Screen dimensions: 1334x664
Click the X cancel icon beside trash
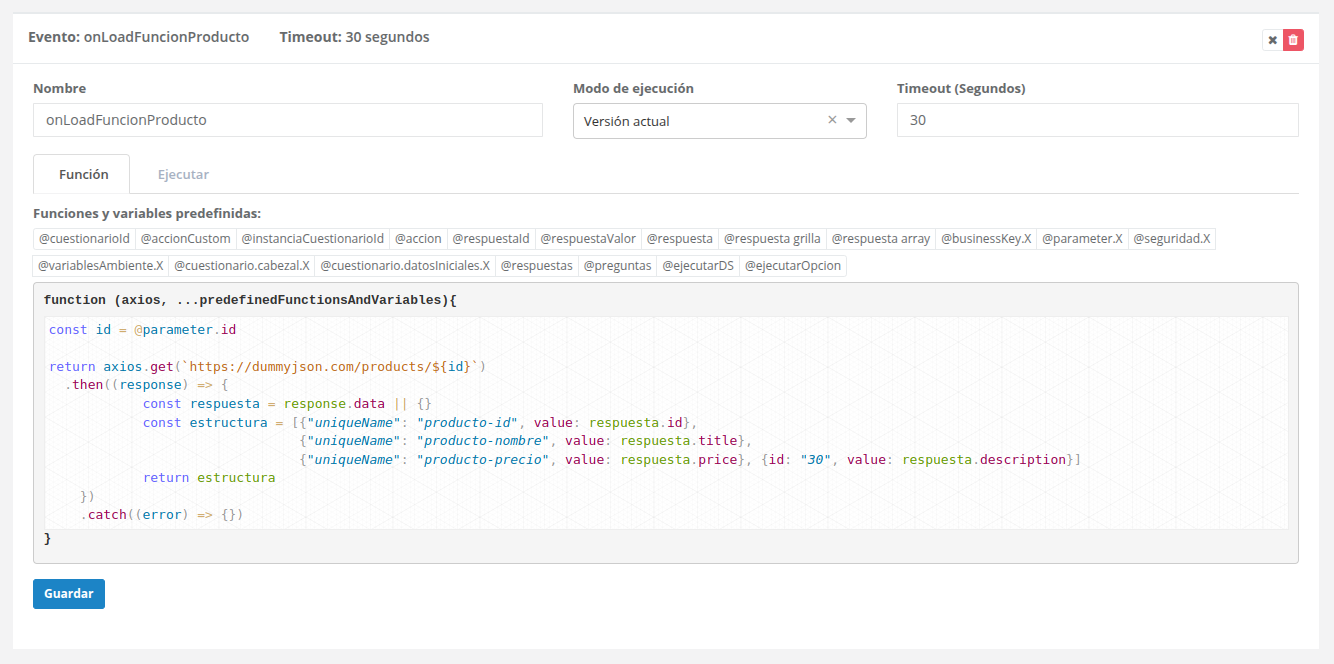pos(1272,40)
